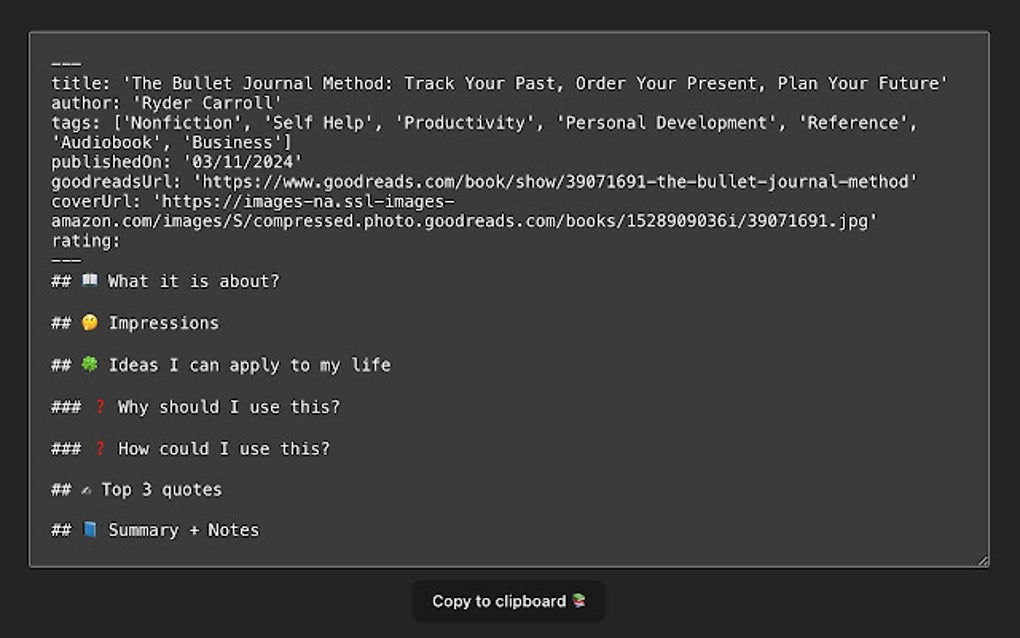Click the 'Summary + Notes' heading text

(183, 530)
